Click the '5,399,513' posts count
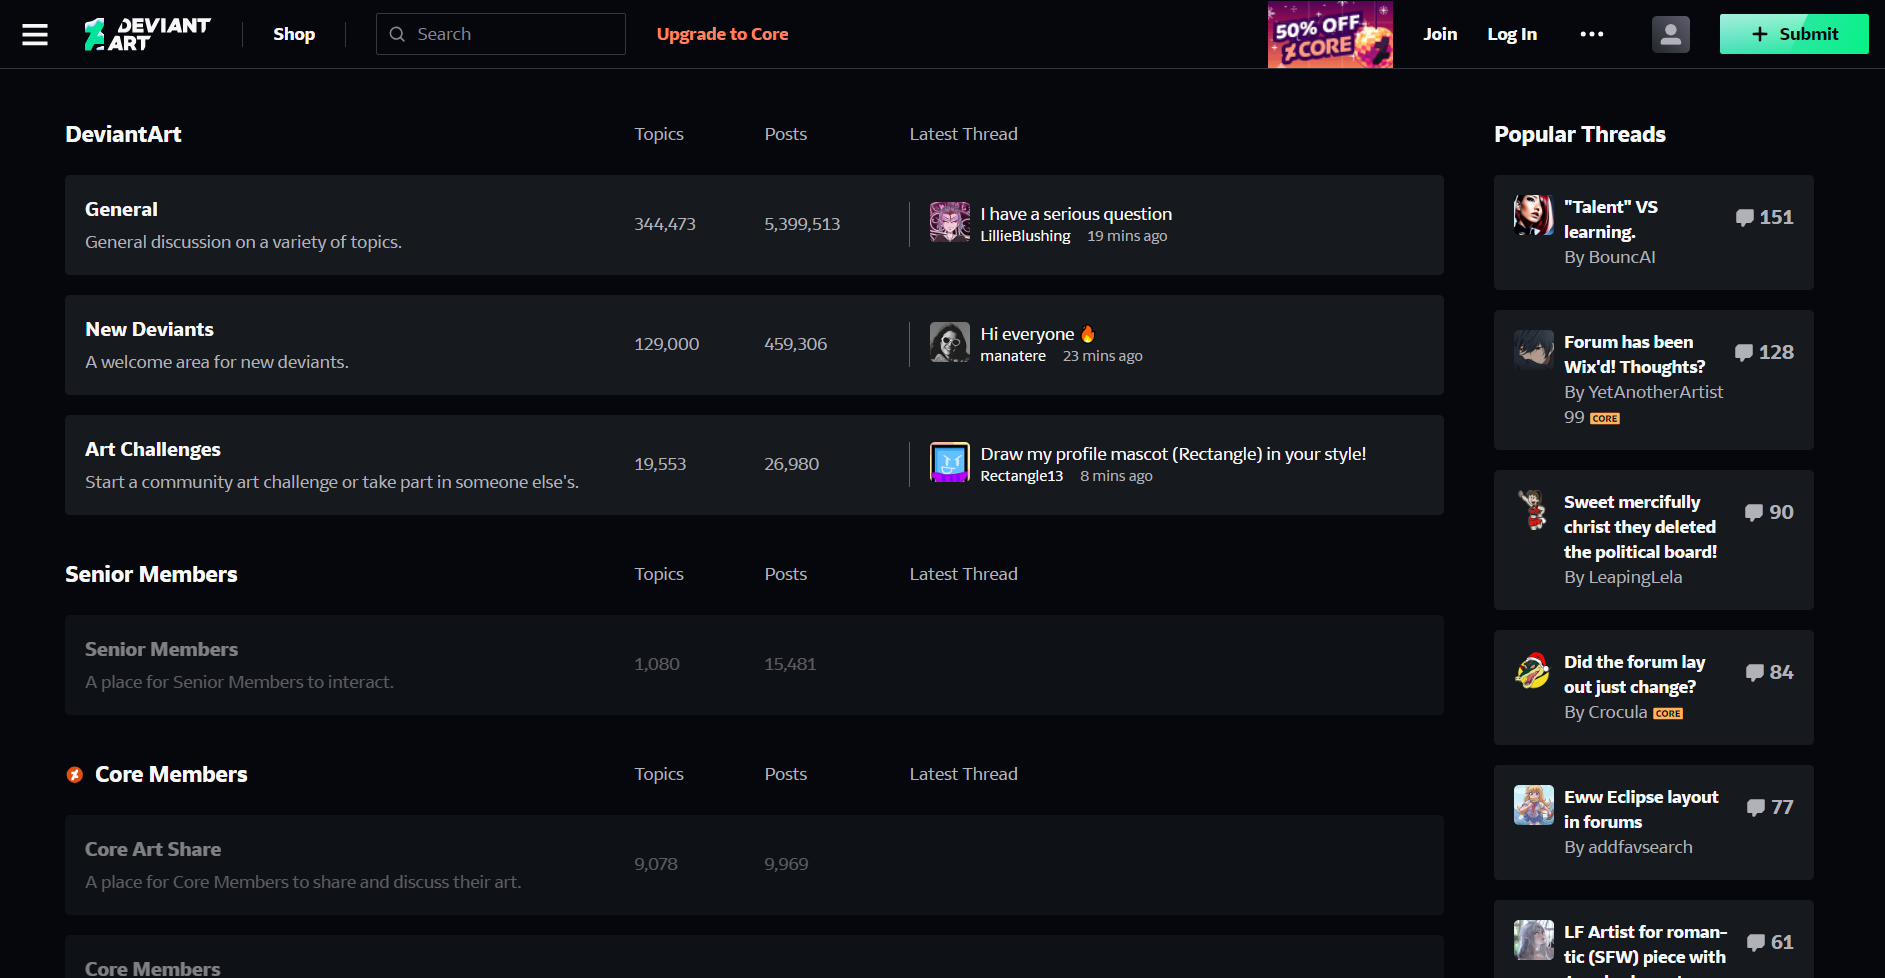Viewport: 1885px width, 978px height. coord(802,224)
